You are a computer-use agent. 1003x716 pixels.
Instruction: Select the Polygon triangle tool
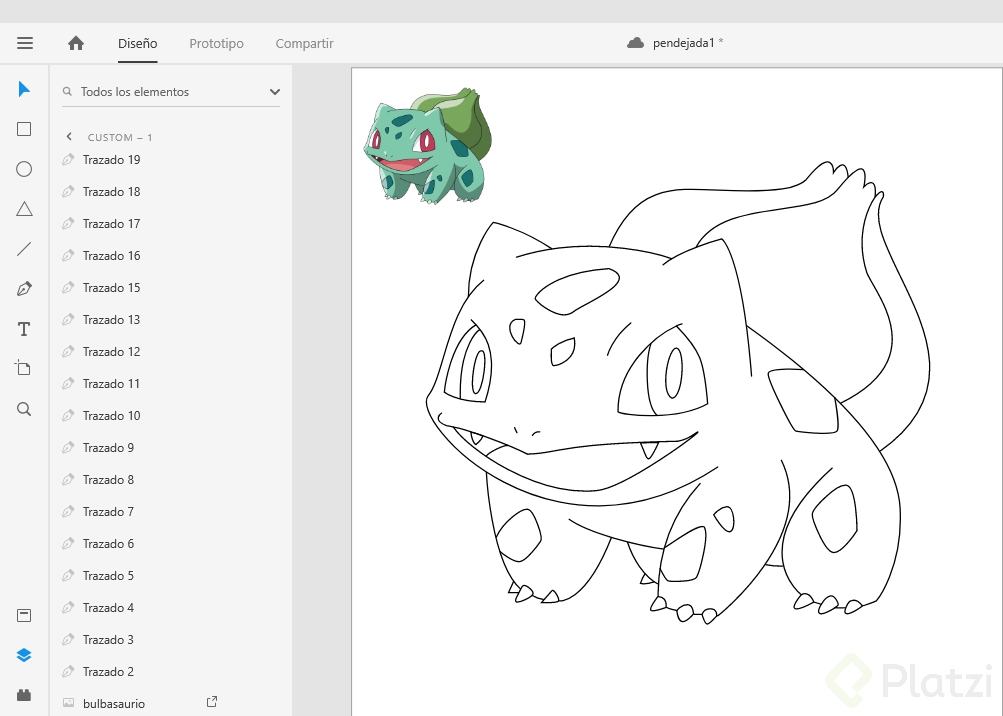24,209
